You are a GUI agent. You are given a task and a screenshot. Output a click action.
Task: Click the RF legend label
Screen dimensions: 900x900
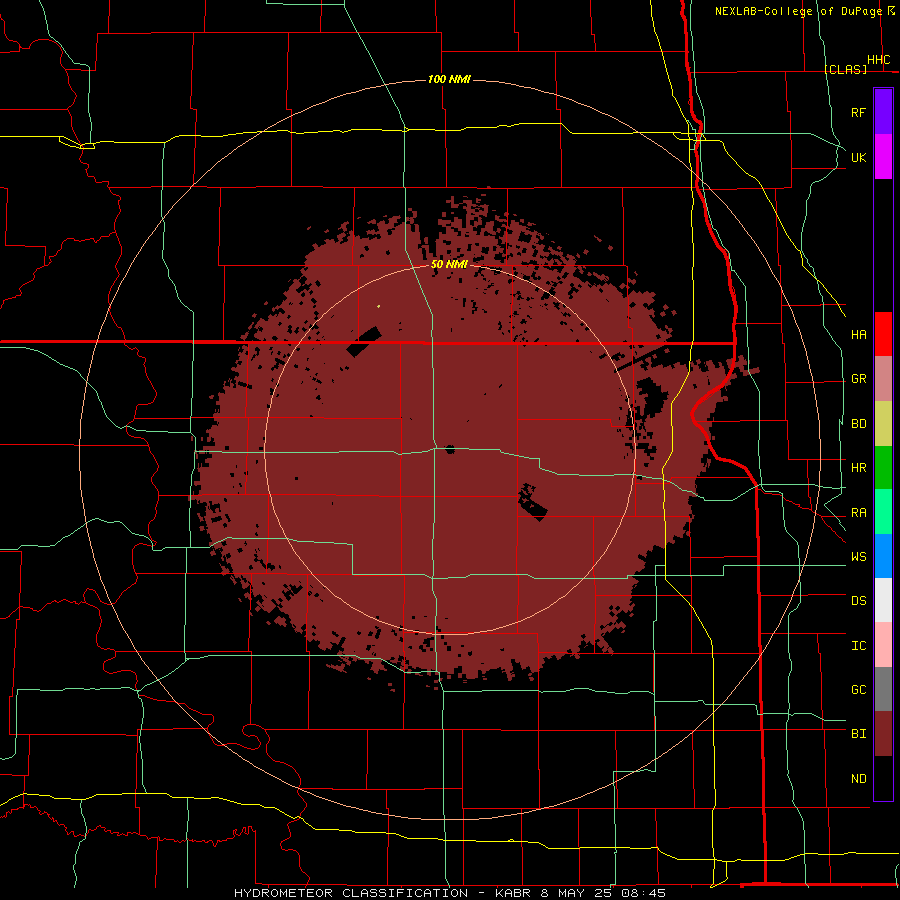click(x=859, y=112)
